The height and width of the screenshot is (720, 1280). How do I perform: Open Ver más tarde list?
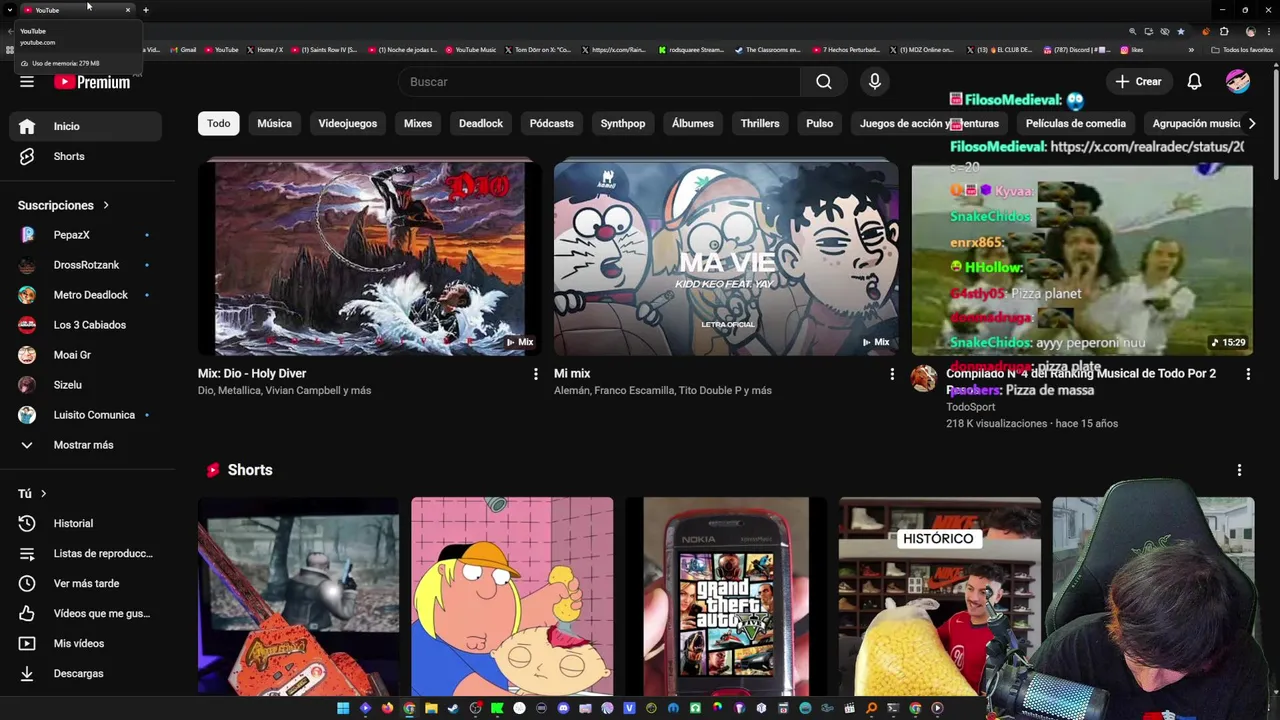click(85, 583)
